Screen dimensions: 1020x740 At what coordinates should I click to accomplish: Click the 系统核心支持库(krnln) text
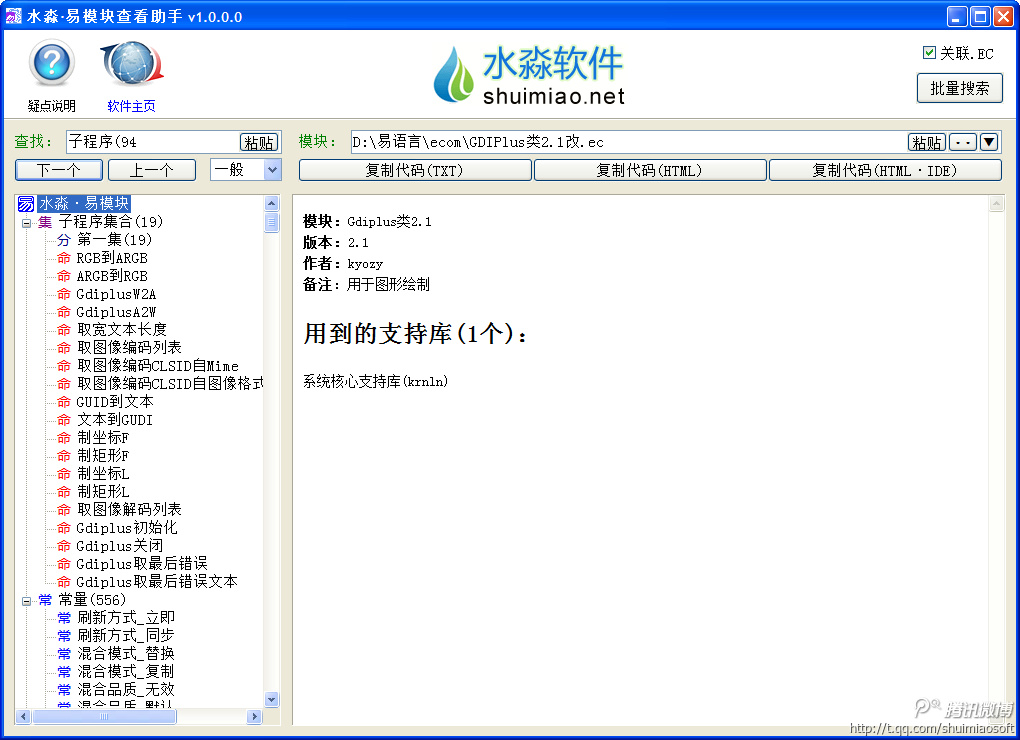(375, 381)
